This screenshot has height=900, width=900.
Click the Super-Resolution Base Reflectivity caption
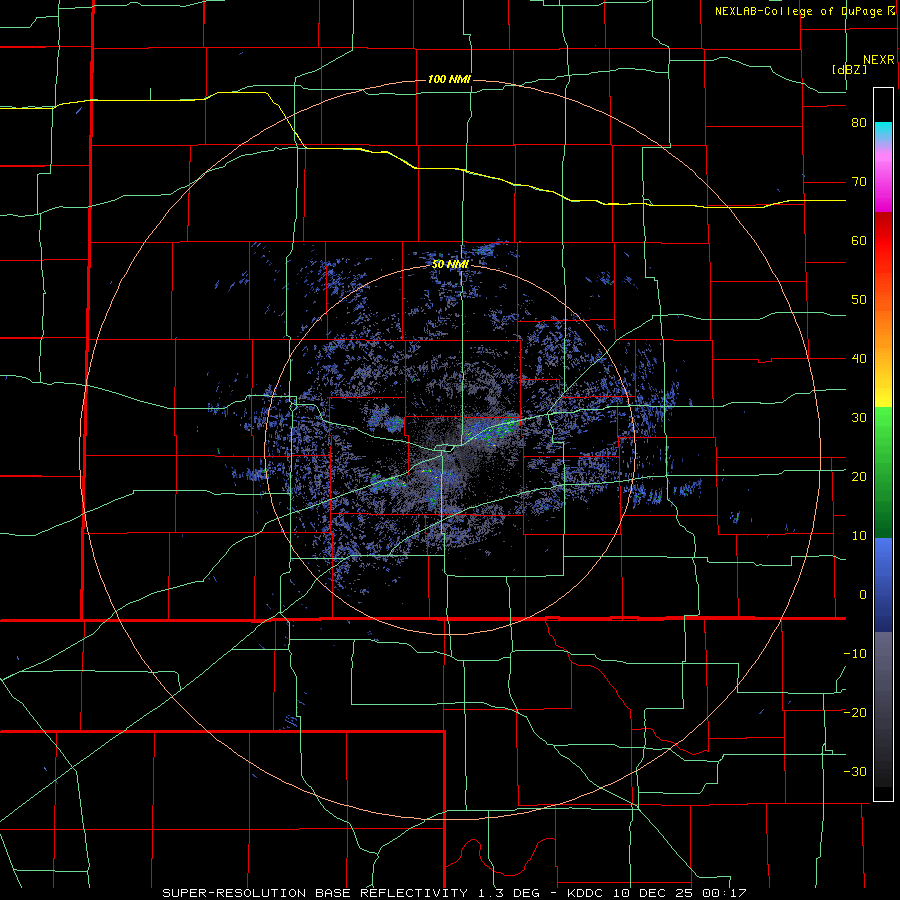[x=454, y=893]
